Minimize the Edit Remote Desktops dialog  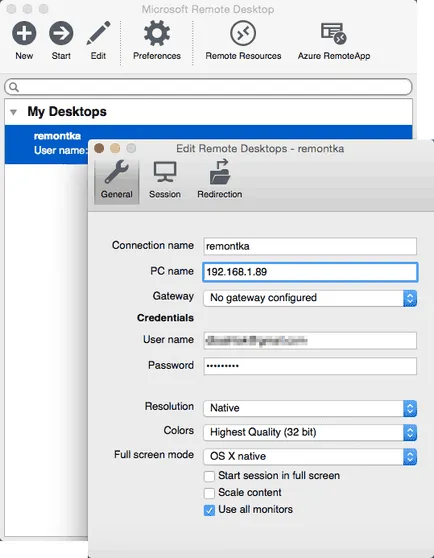(115, 148)
